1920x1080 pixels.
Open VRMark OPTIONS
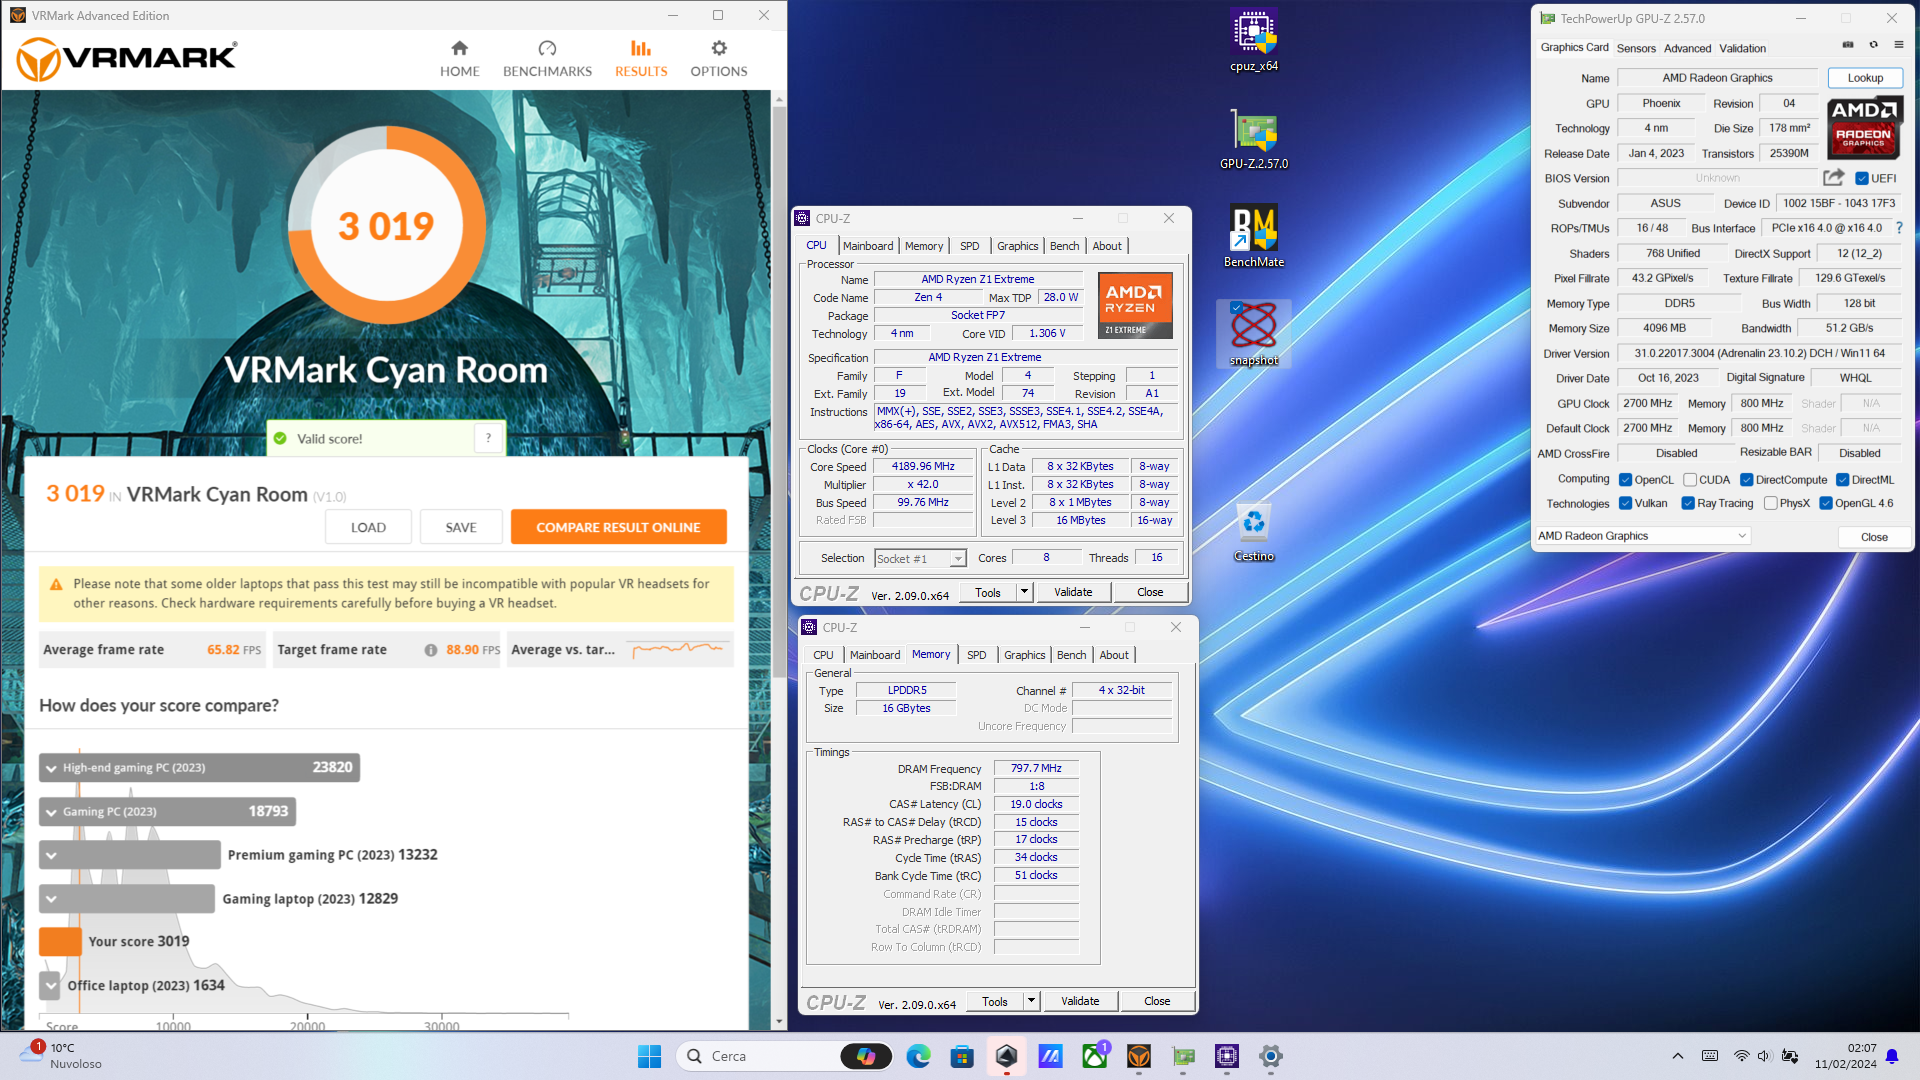click(x=719, y=59)
